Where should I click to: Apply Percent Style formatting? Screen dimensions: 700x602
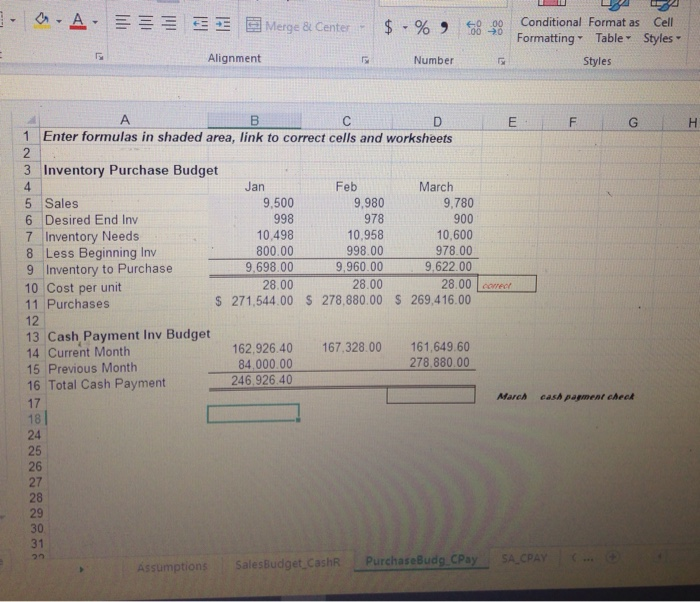click(422, 27)
